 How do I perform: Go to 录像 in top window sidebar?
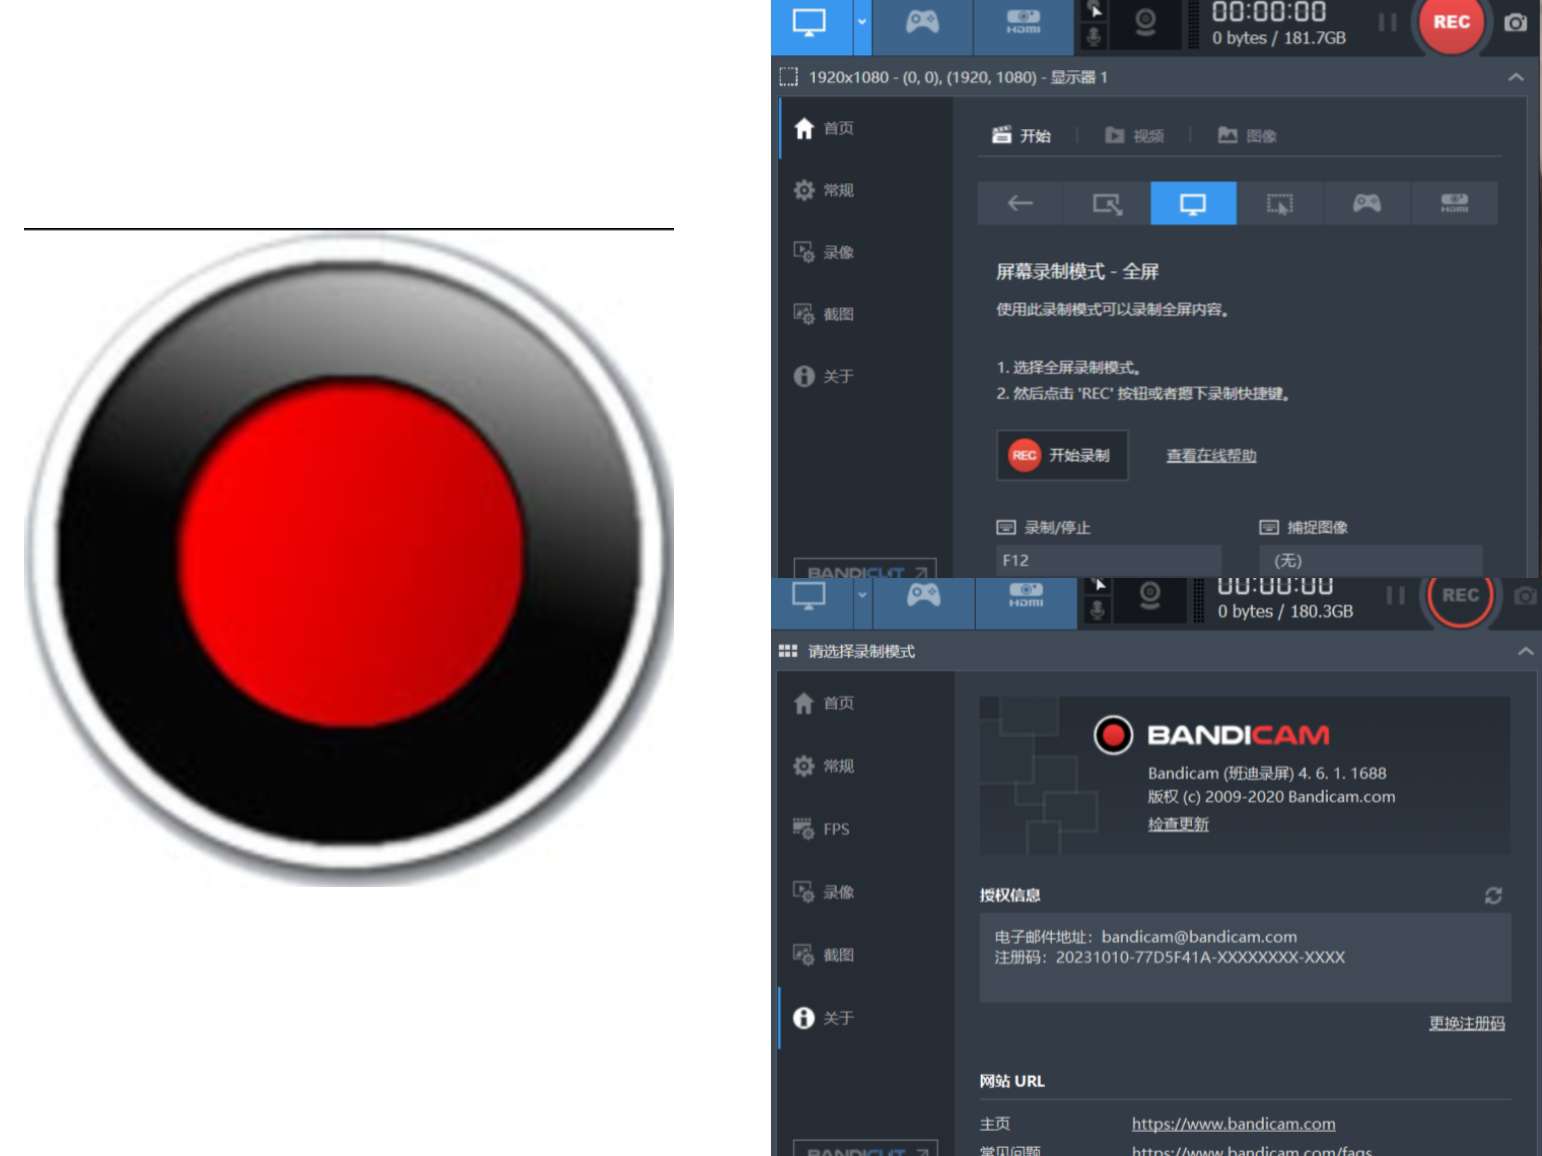824,252
